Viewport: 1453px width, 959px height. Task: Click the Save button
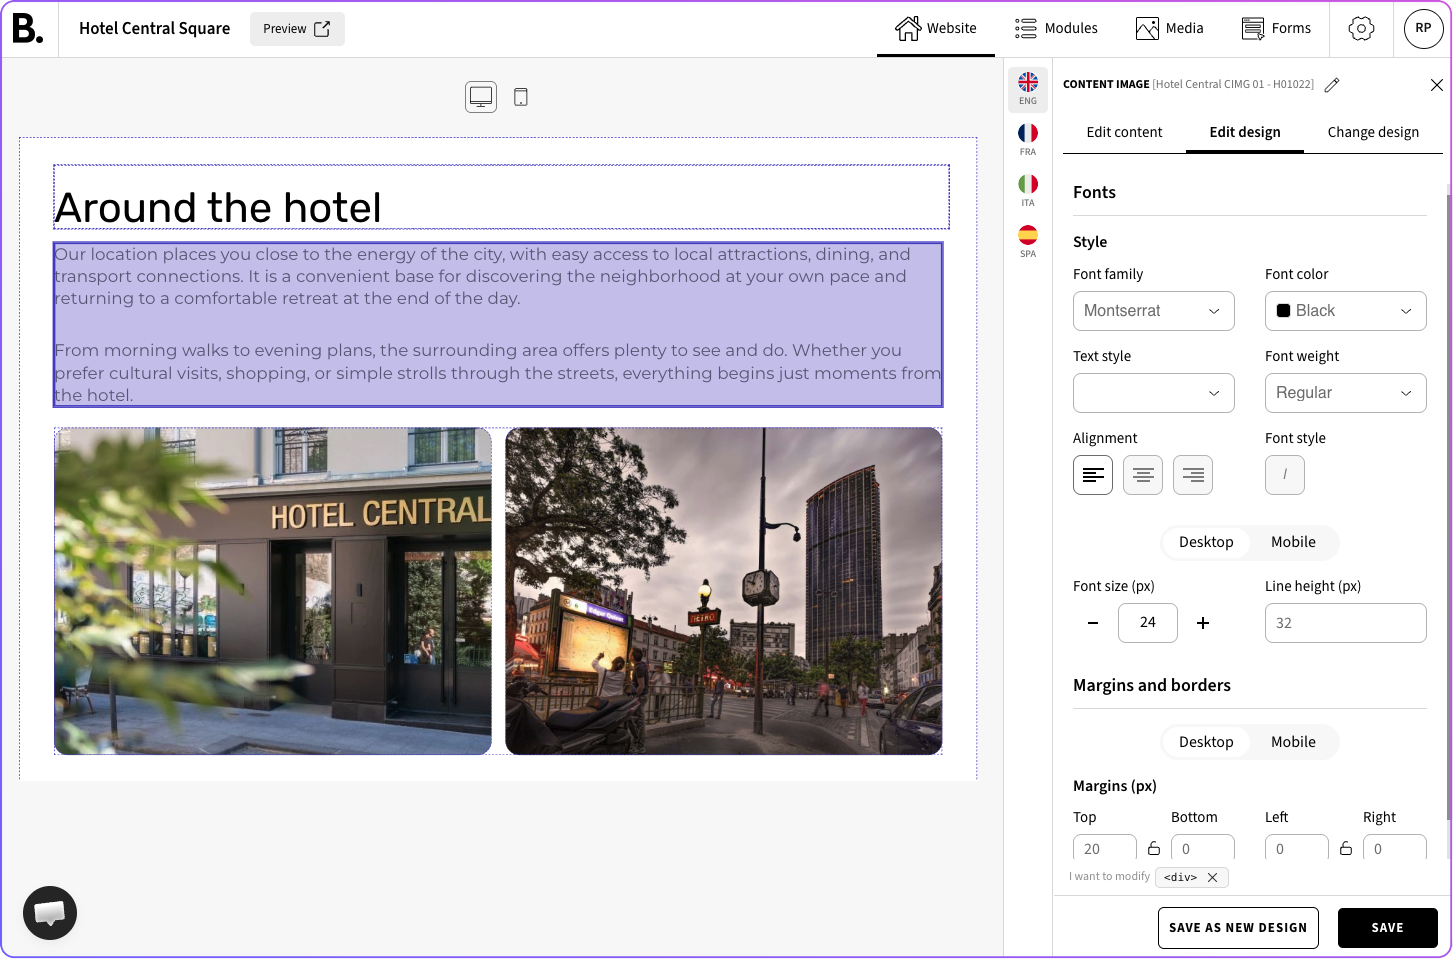(1388, 928)
